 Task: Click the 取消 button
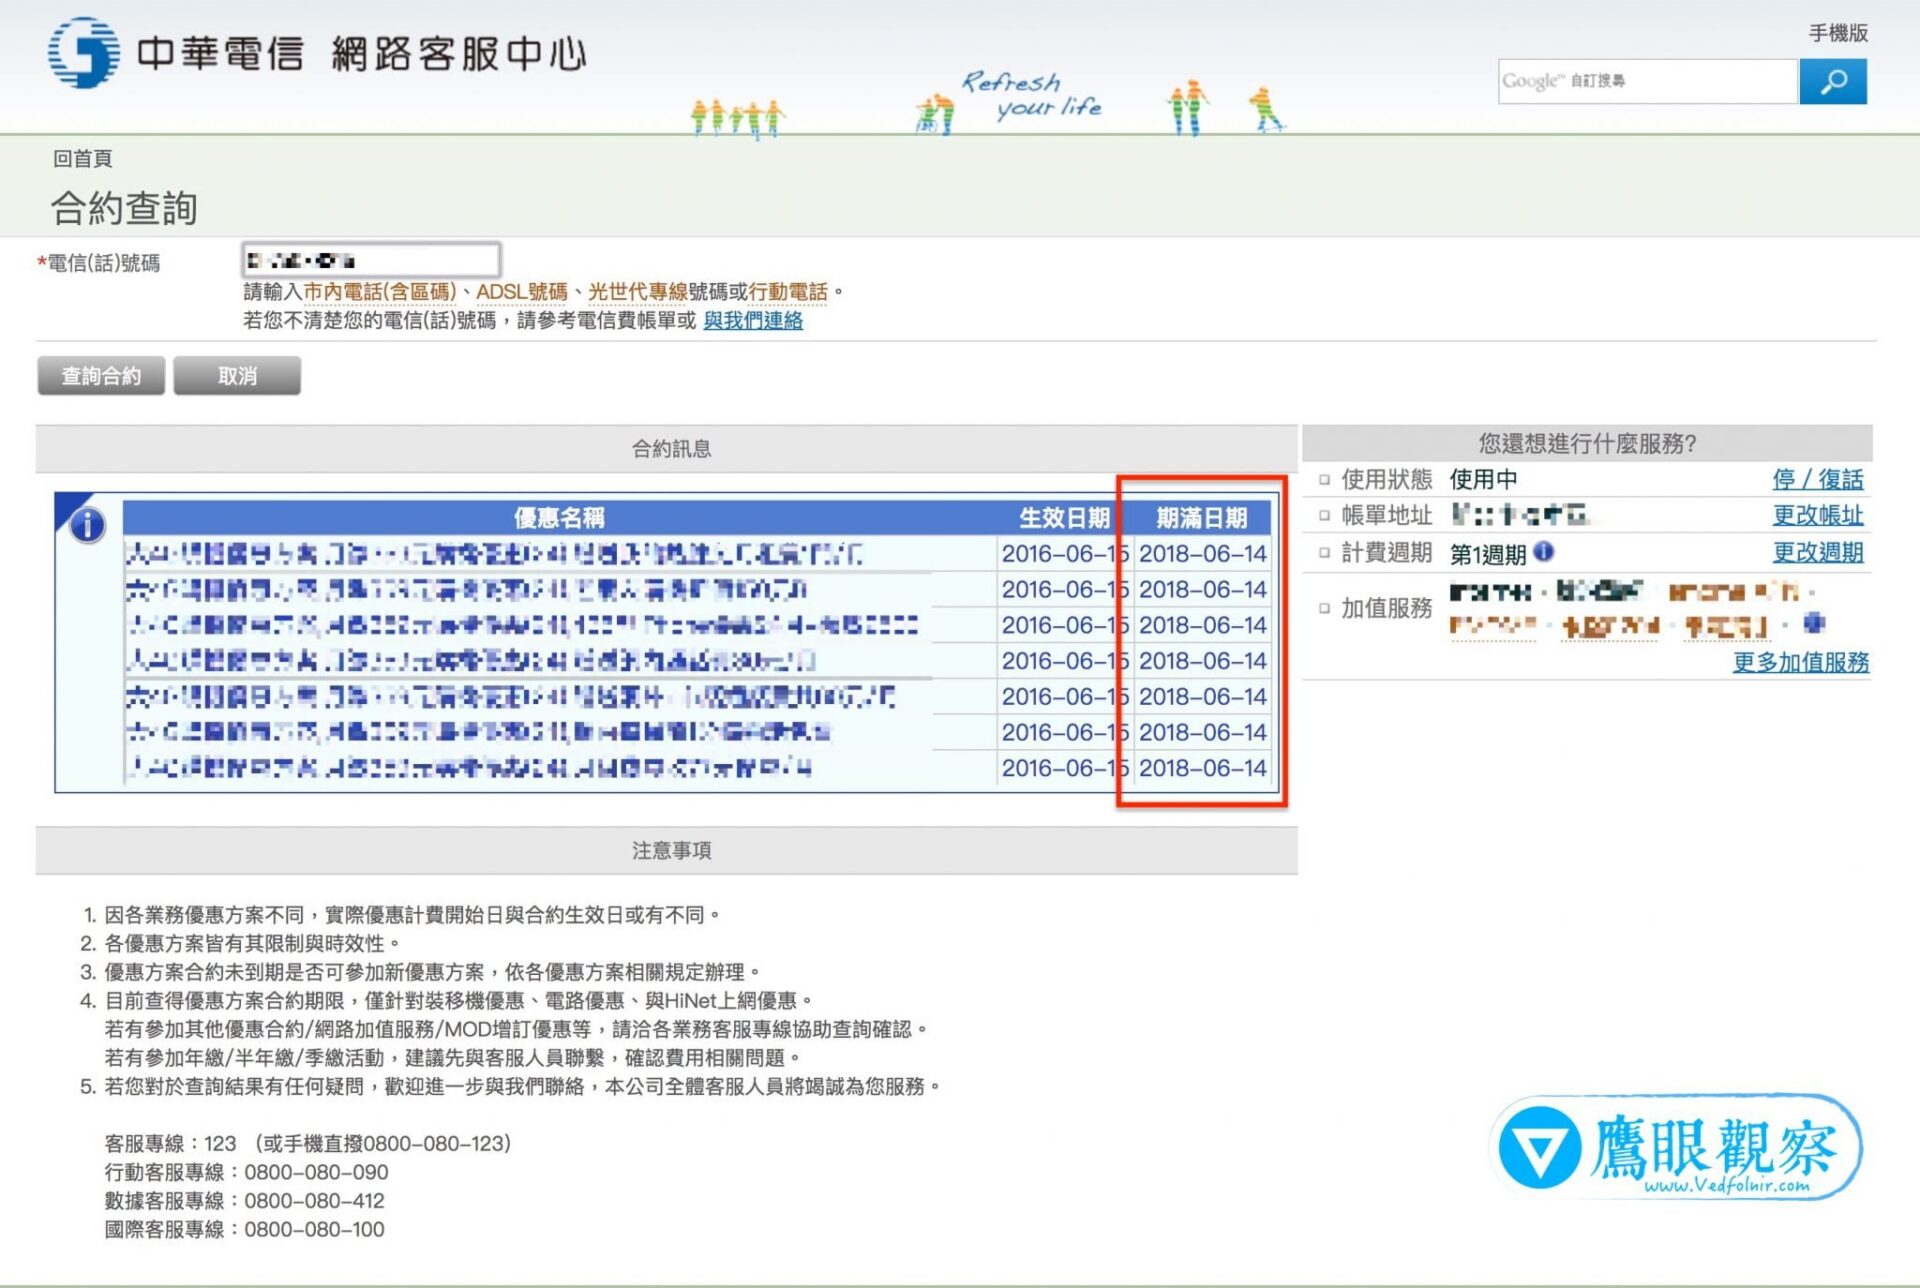click(x=237, y=376)
